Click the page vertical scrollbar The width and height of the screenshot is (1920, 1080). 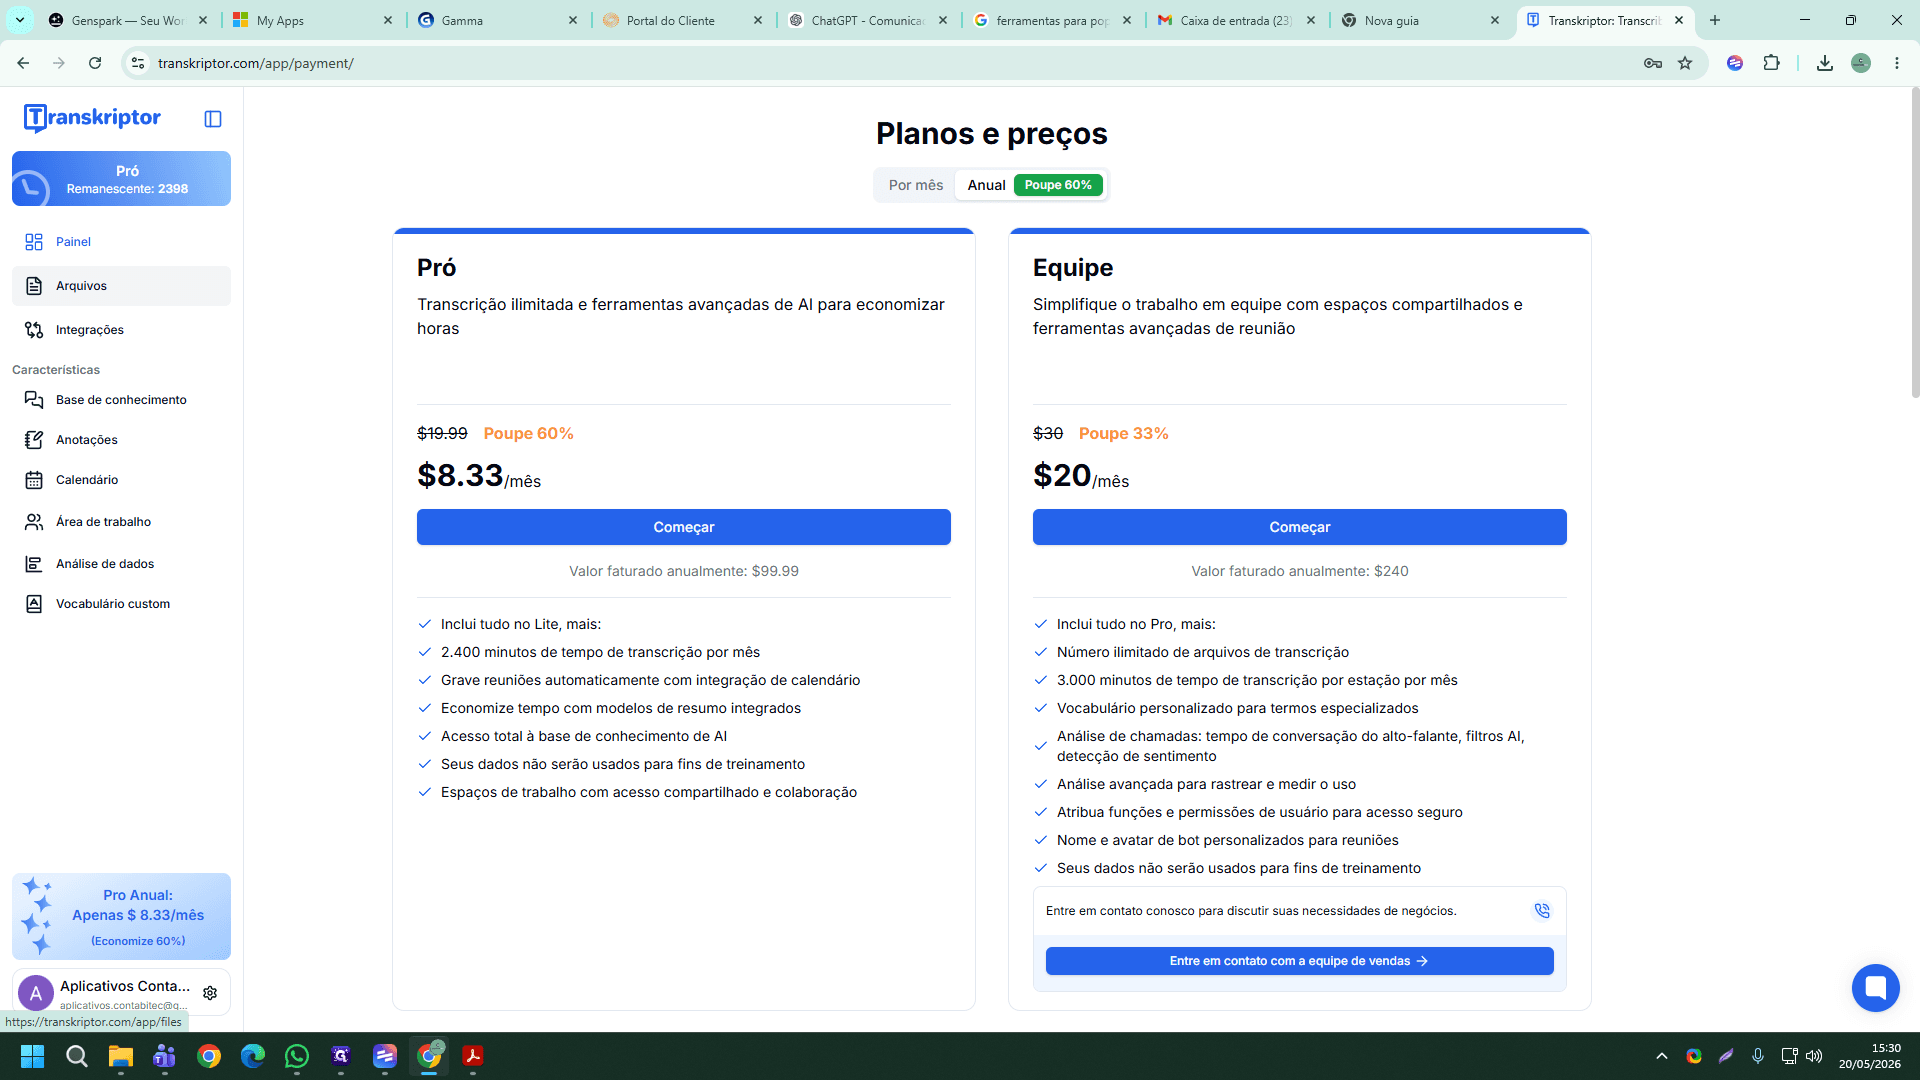point(1915,243)
